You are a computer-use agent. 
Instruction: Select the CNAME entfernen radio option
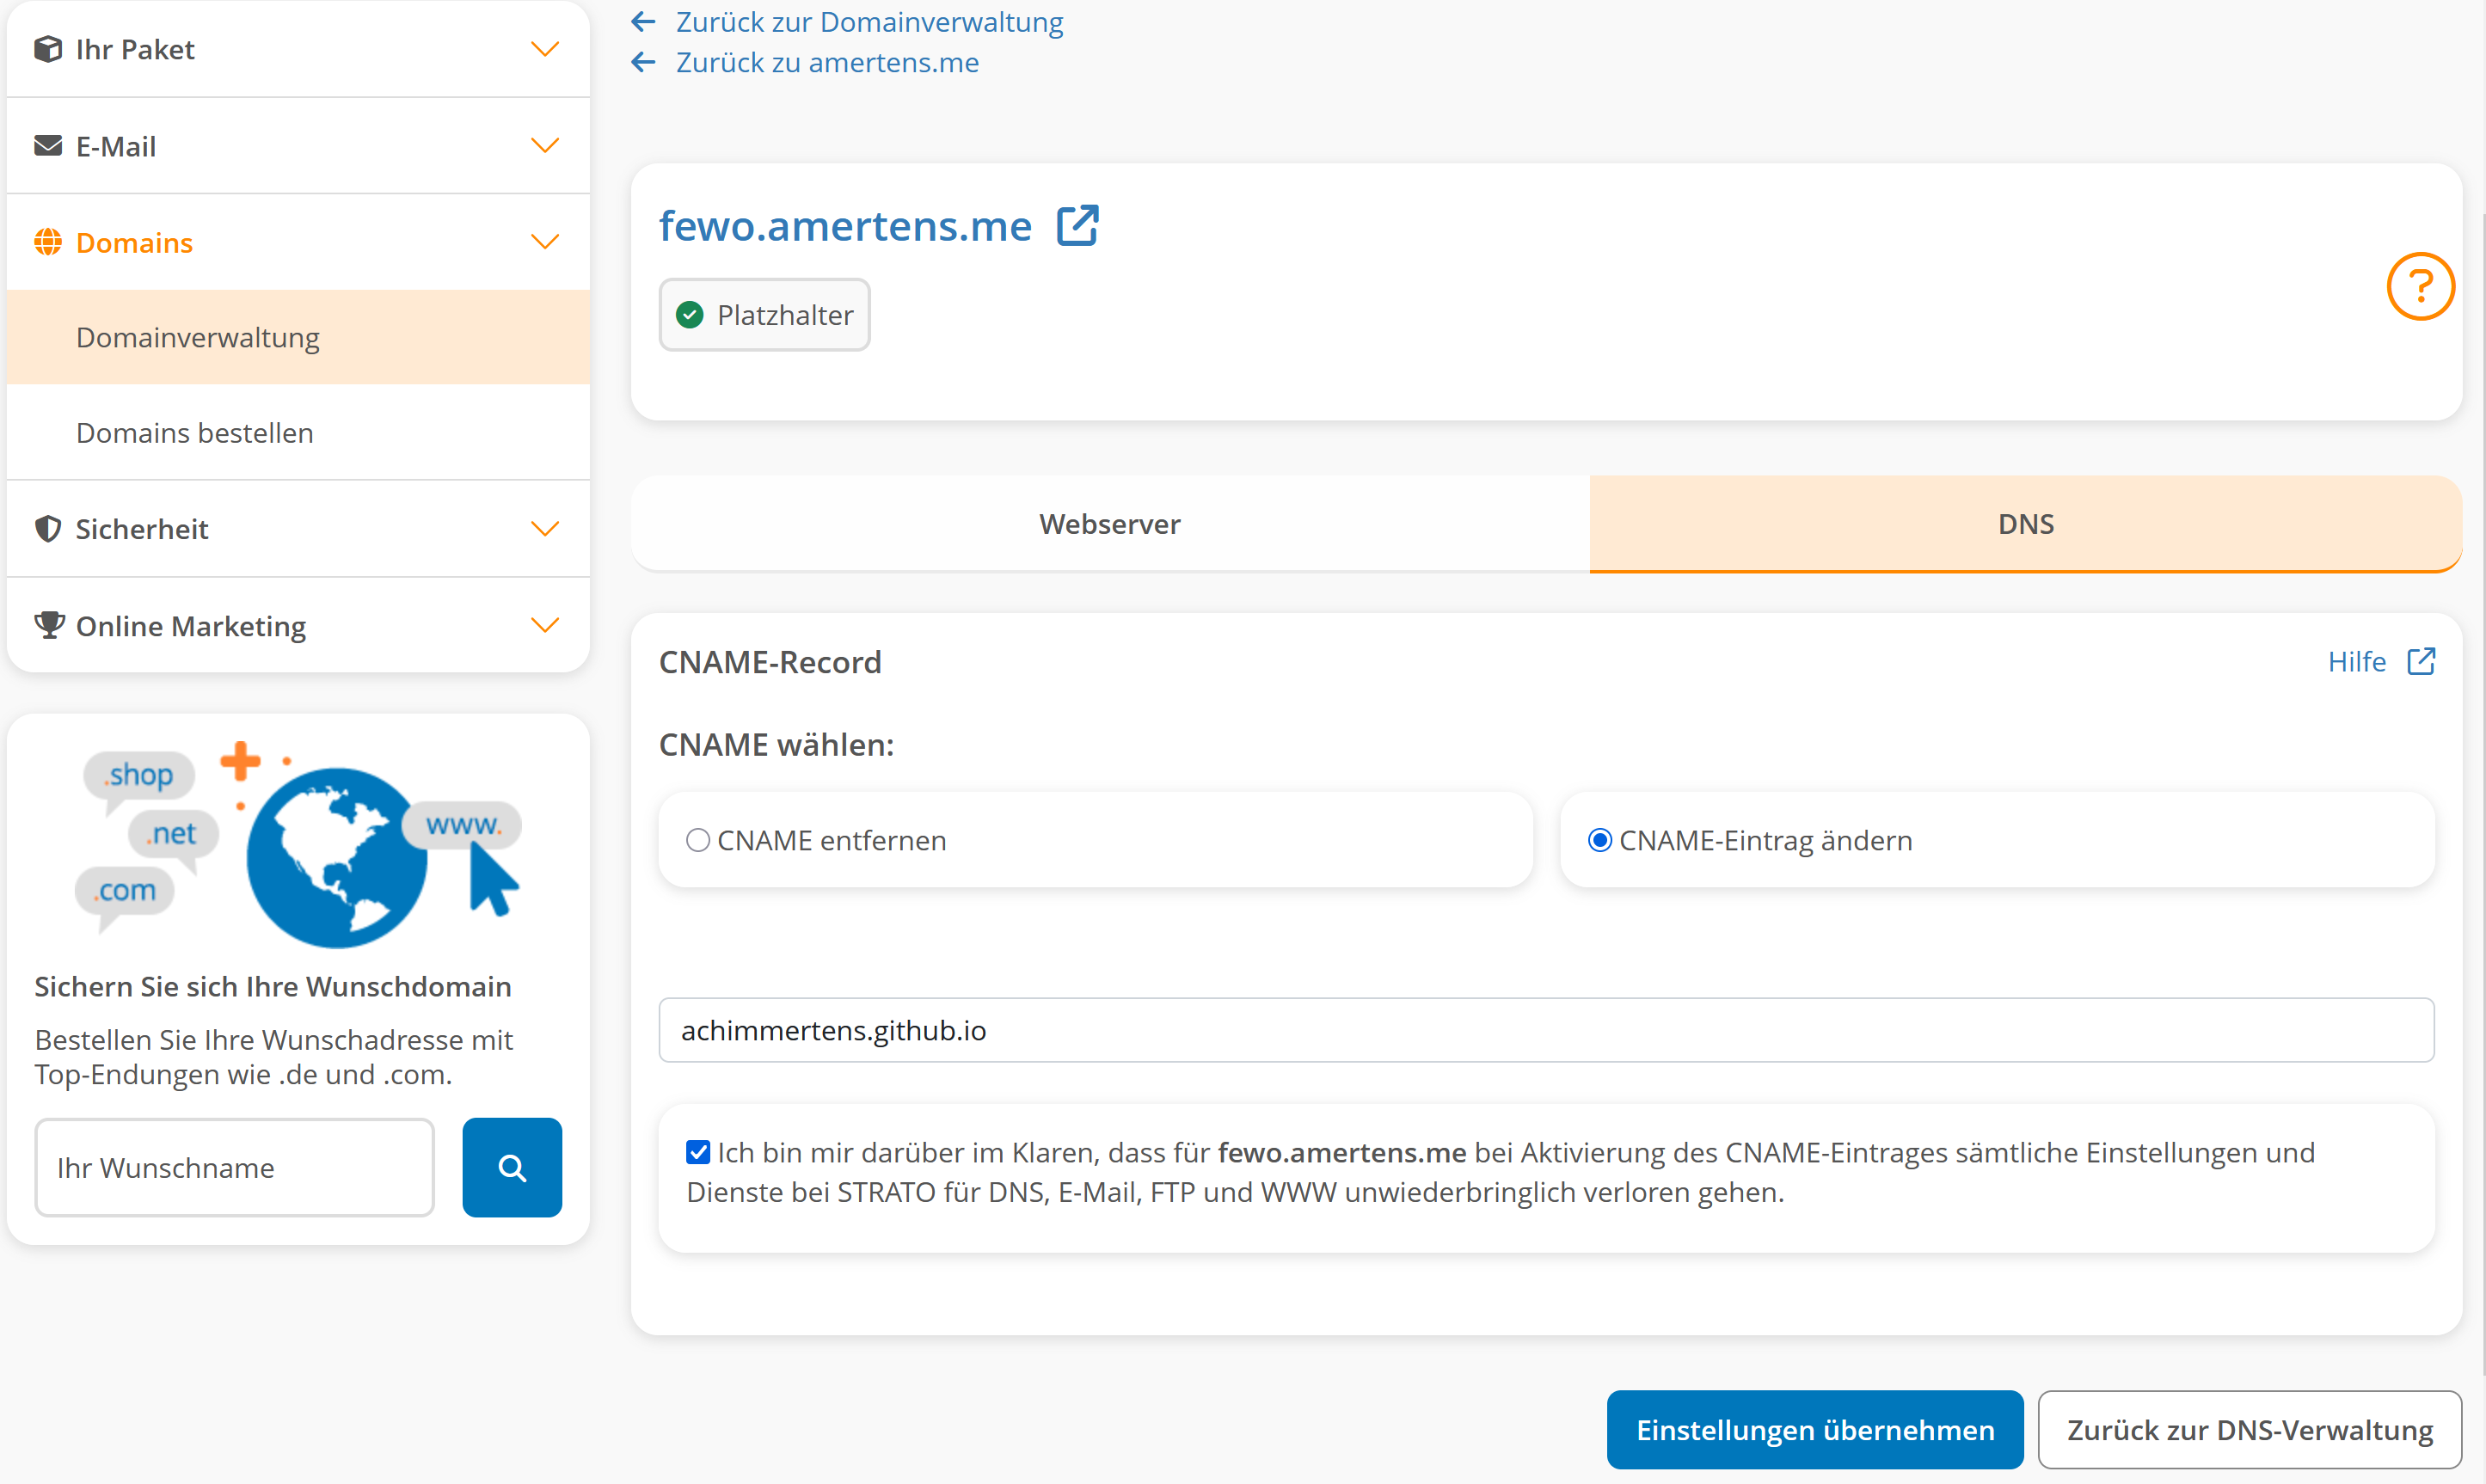698,840
